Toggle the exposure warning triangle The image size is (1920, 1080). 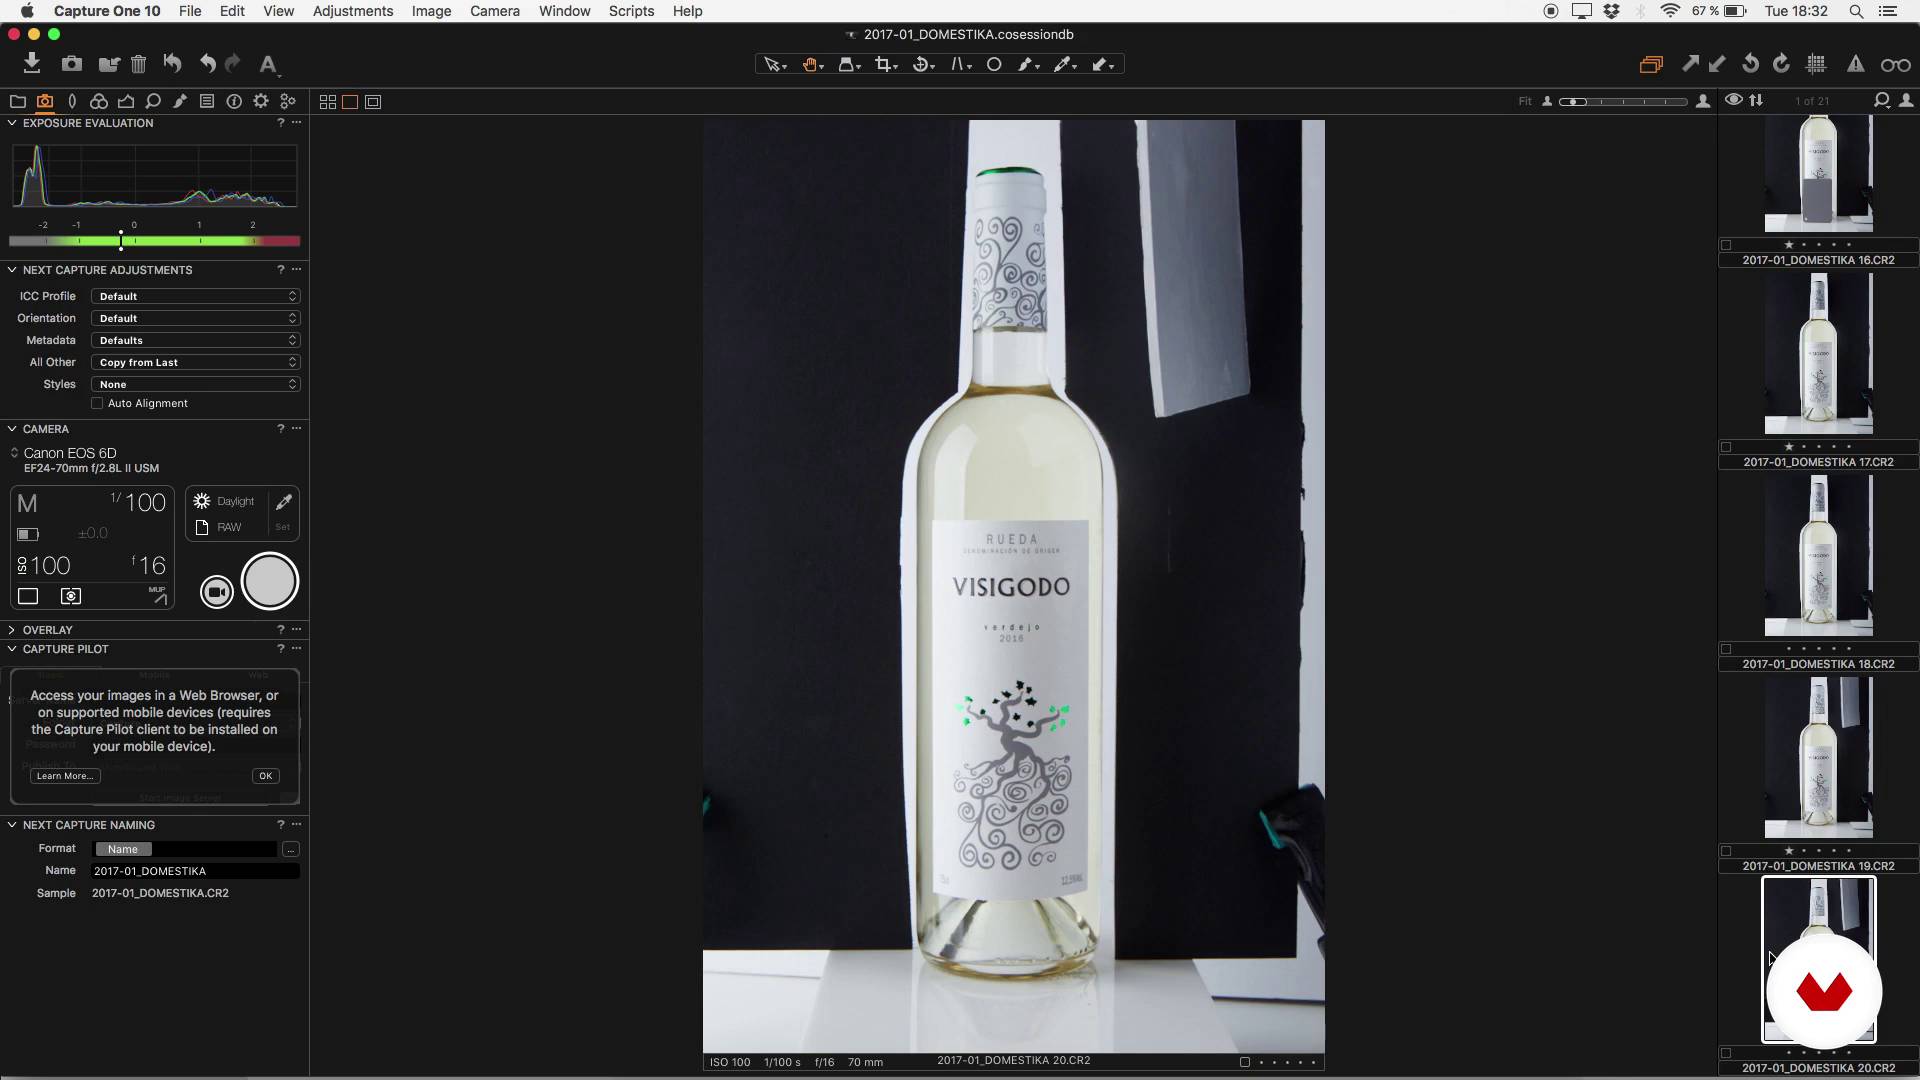[x=1856, y=64]
